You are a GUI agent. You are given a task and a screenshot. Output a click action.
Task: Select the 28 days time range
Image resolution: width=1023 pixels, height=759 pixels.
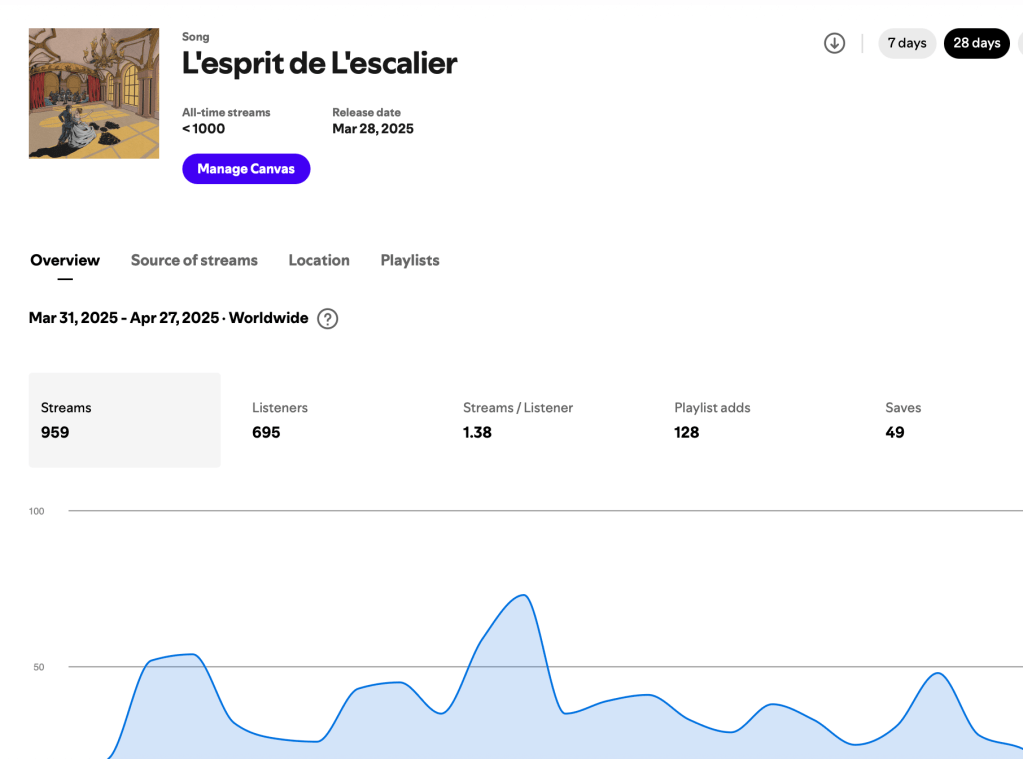pos(976,43)
